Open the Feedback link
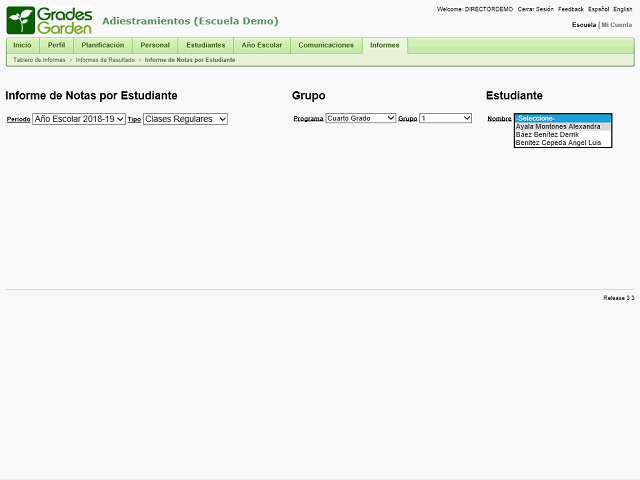 tap(571, 9)
